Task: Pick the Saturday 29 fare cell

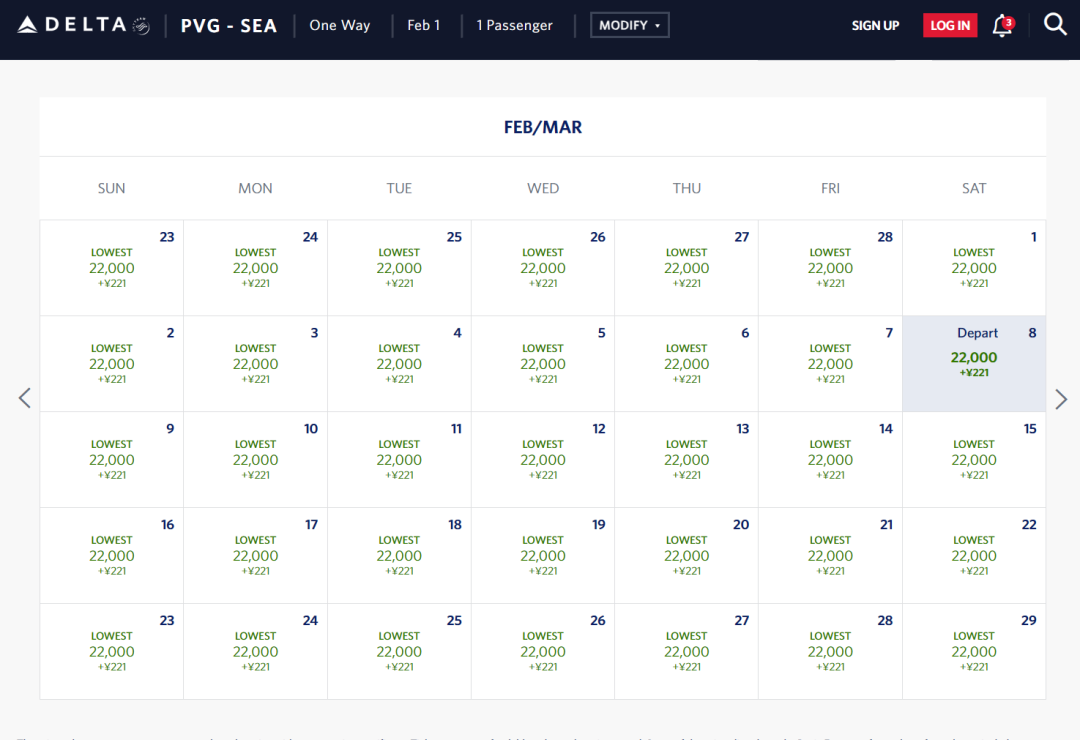Action: (974, 651)
